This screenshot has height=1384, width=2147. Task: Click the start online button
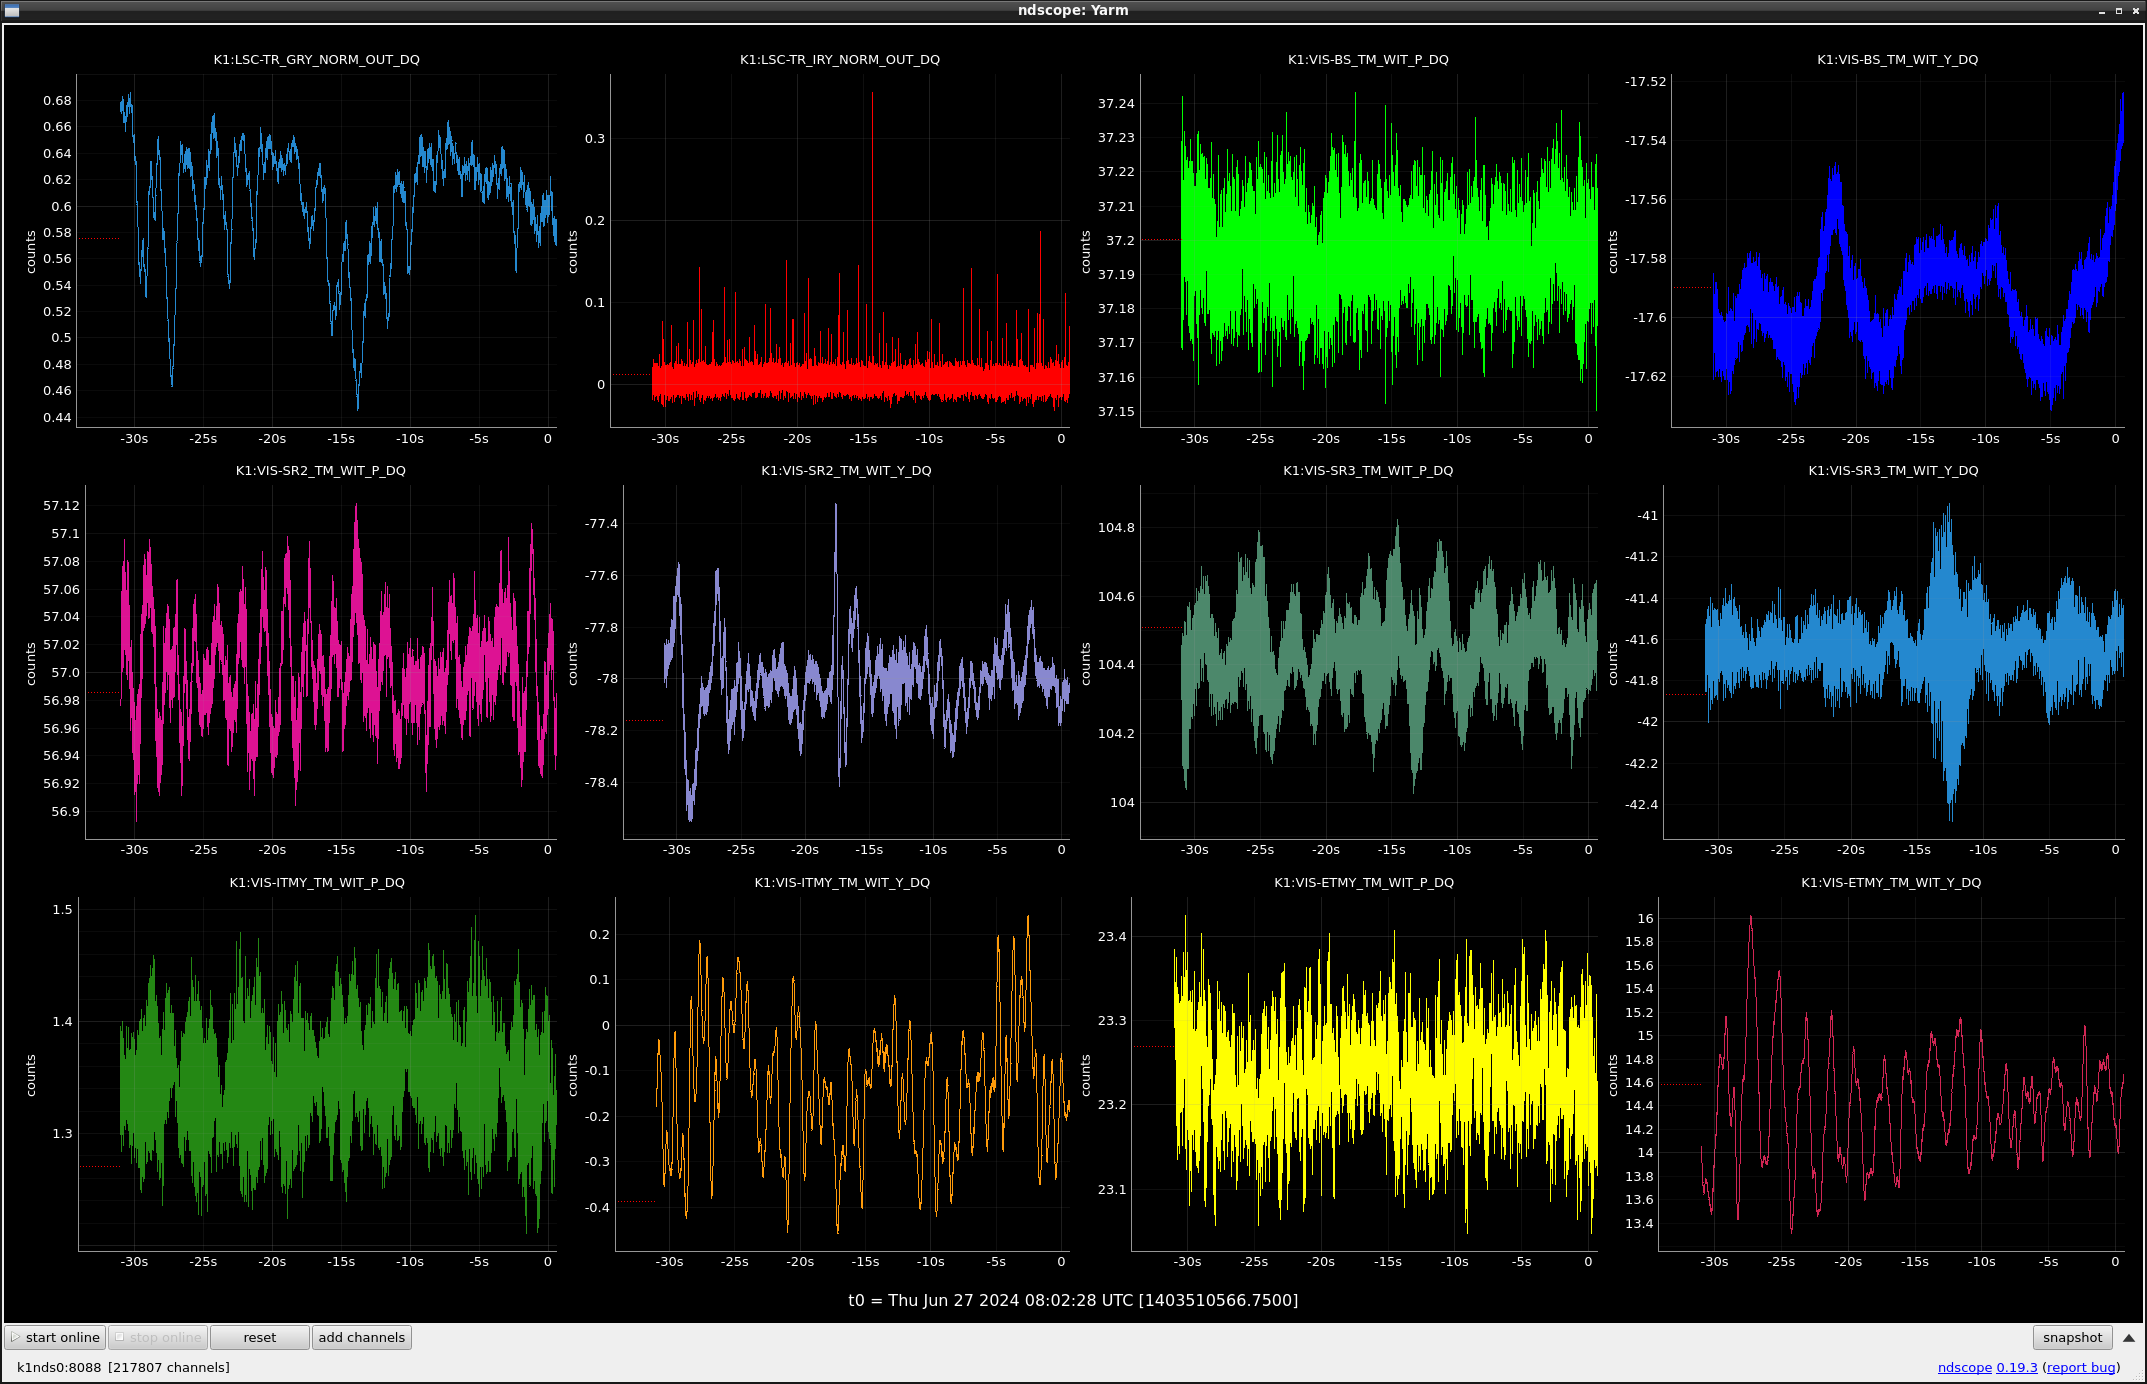coord(55,1337)
